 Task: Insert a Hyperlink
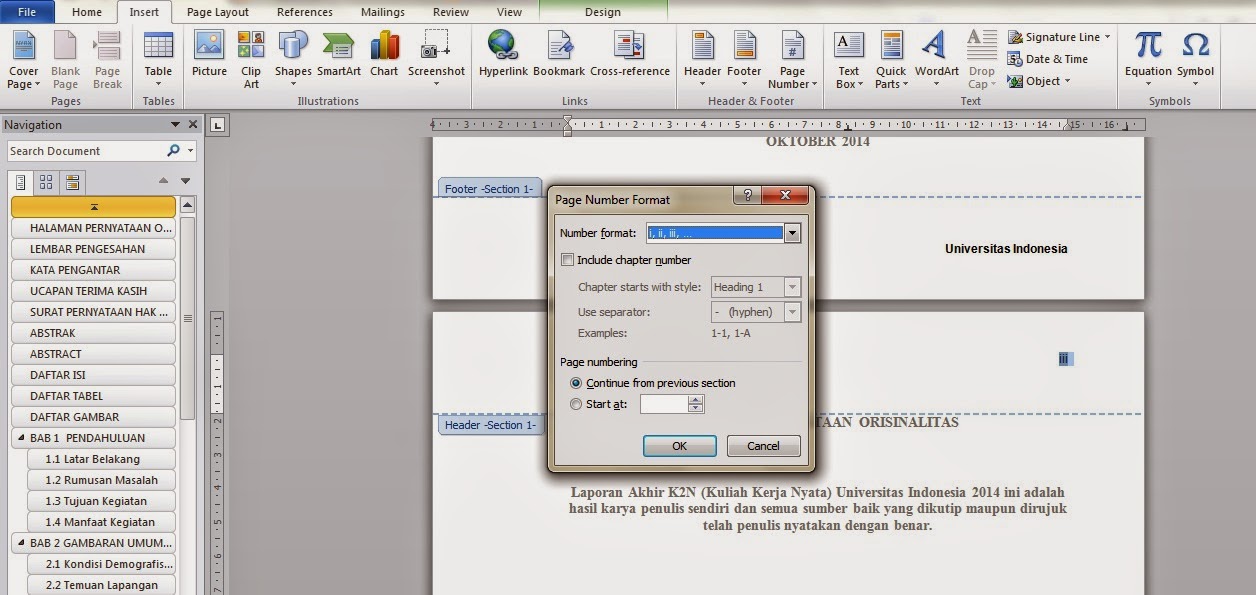tap(503, 55)
